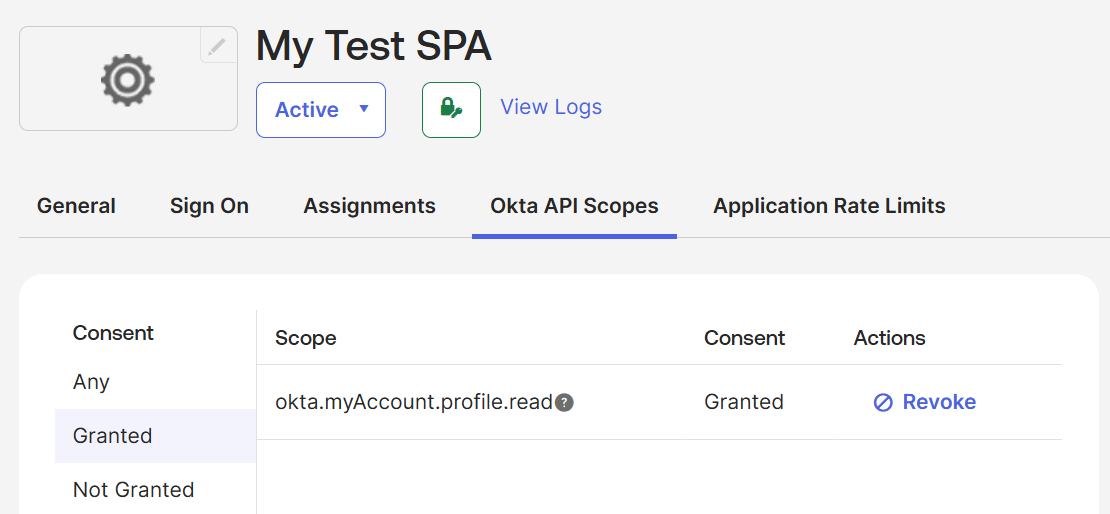Click the Scope column header
The image size is (1110, 514).
(x=306, y=338)
